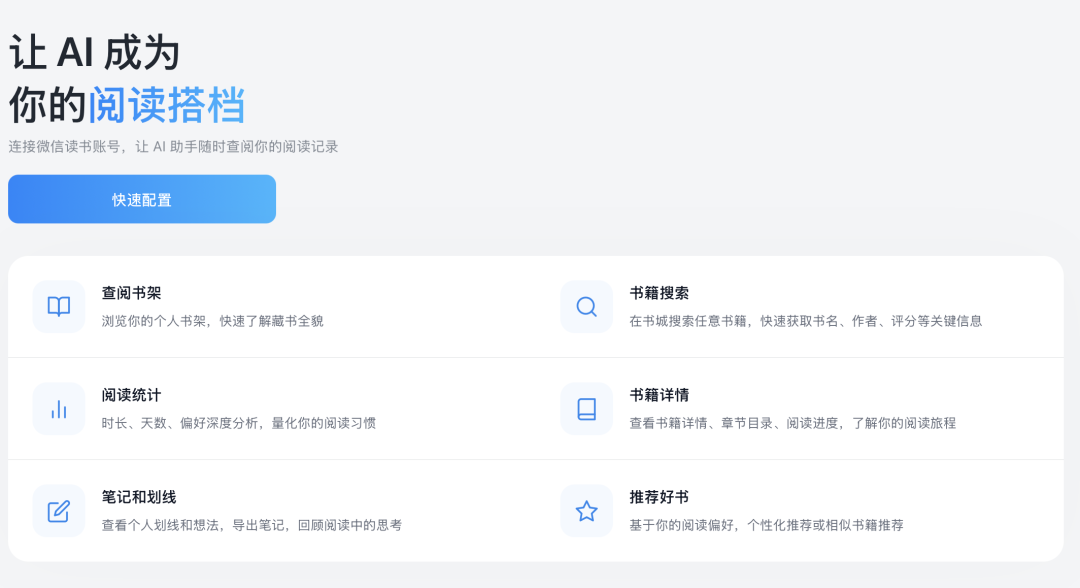Click subtitle 连接微信读书账号
1080x588 pixels.
[x=64, y=147]
